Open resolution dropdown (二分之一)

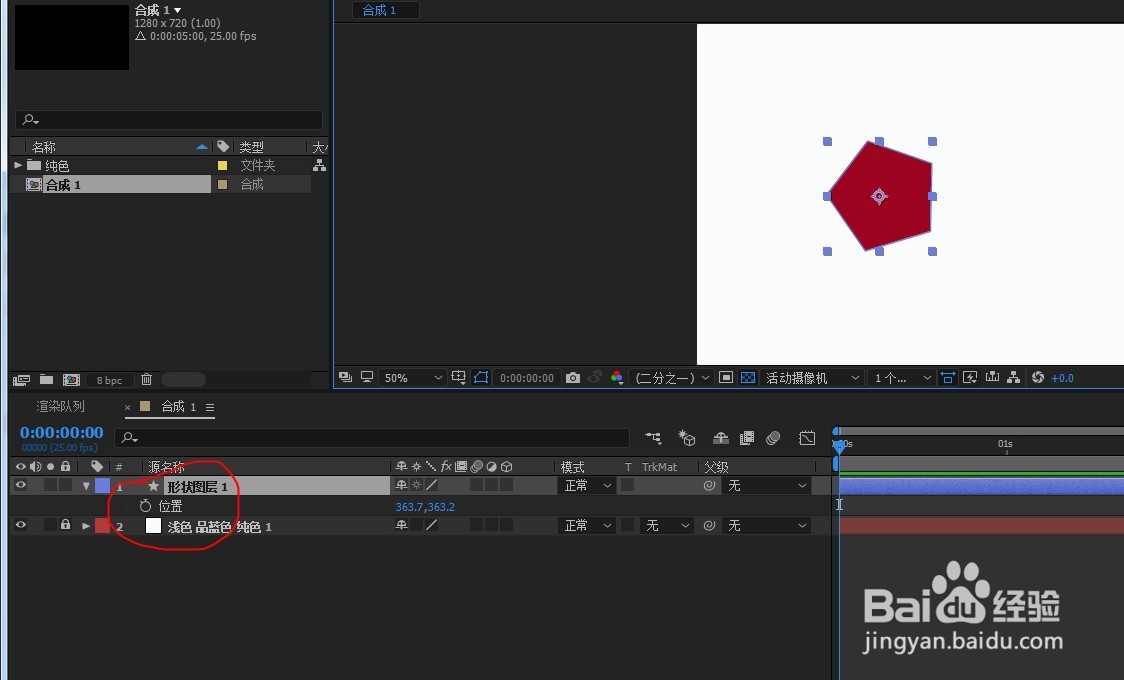672,378
